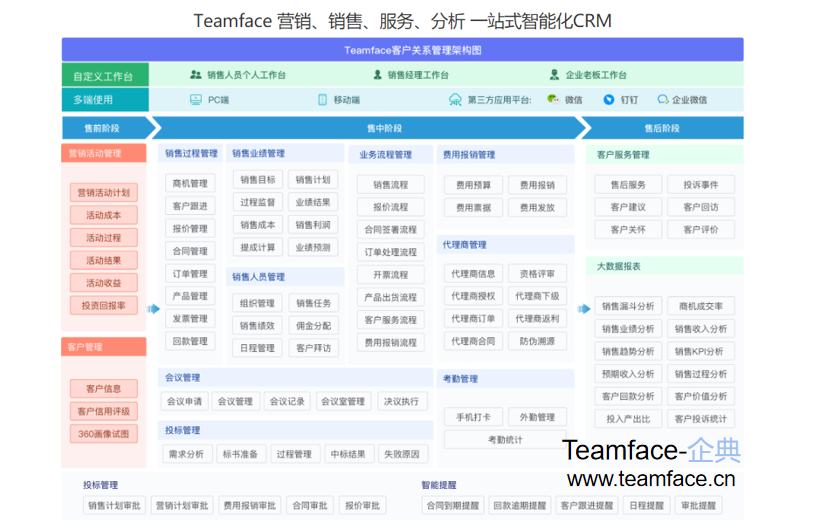Click the 营销活动管理 header

(104, 153)
